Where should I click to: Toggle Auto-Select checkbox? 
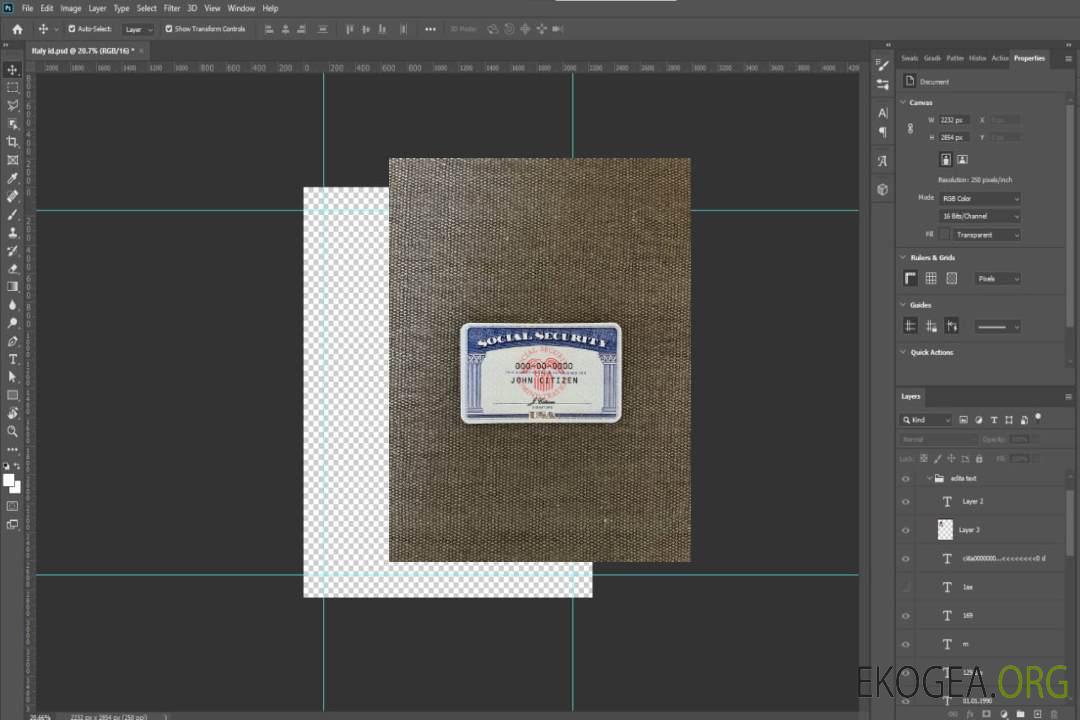tap(72, 29)
